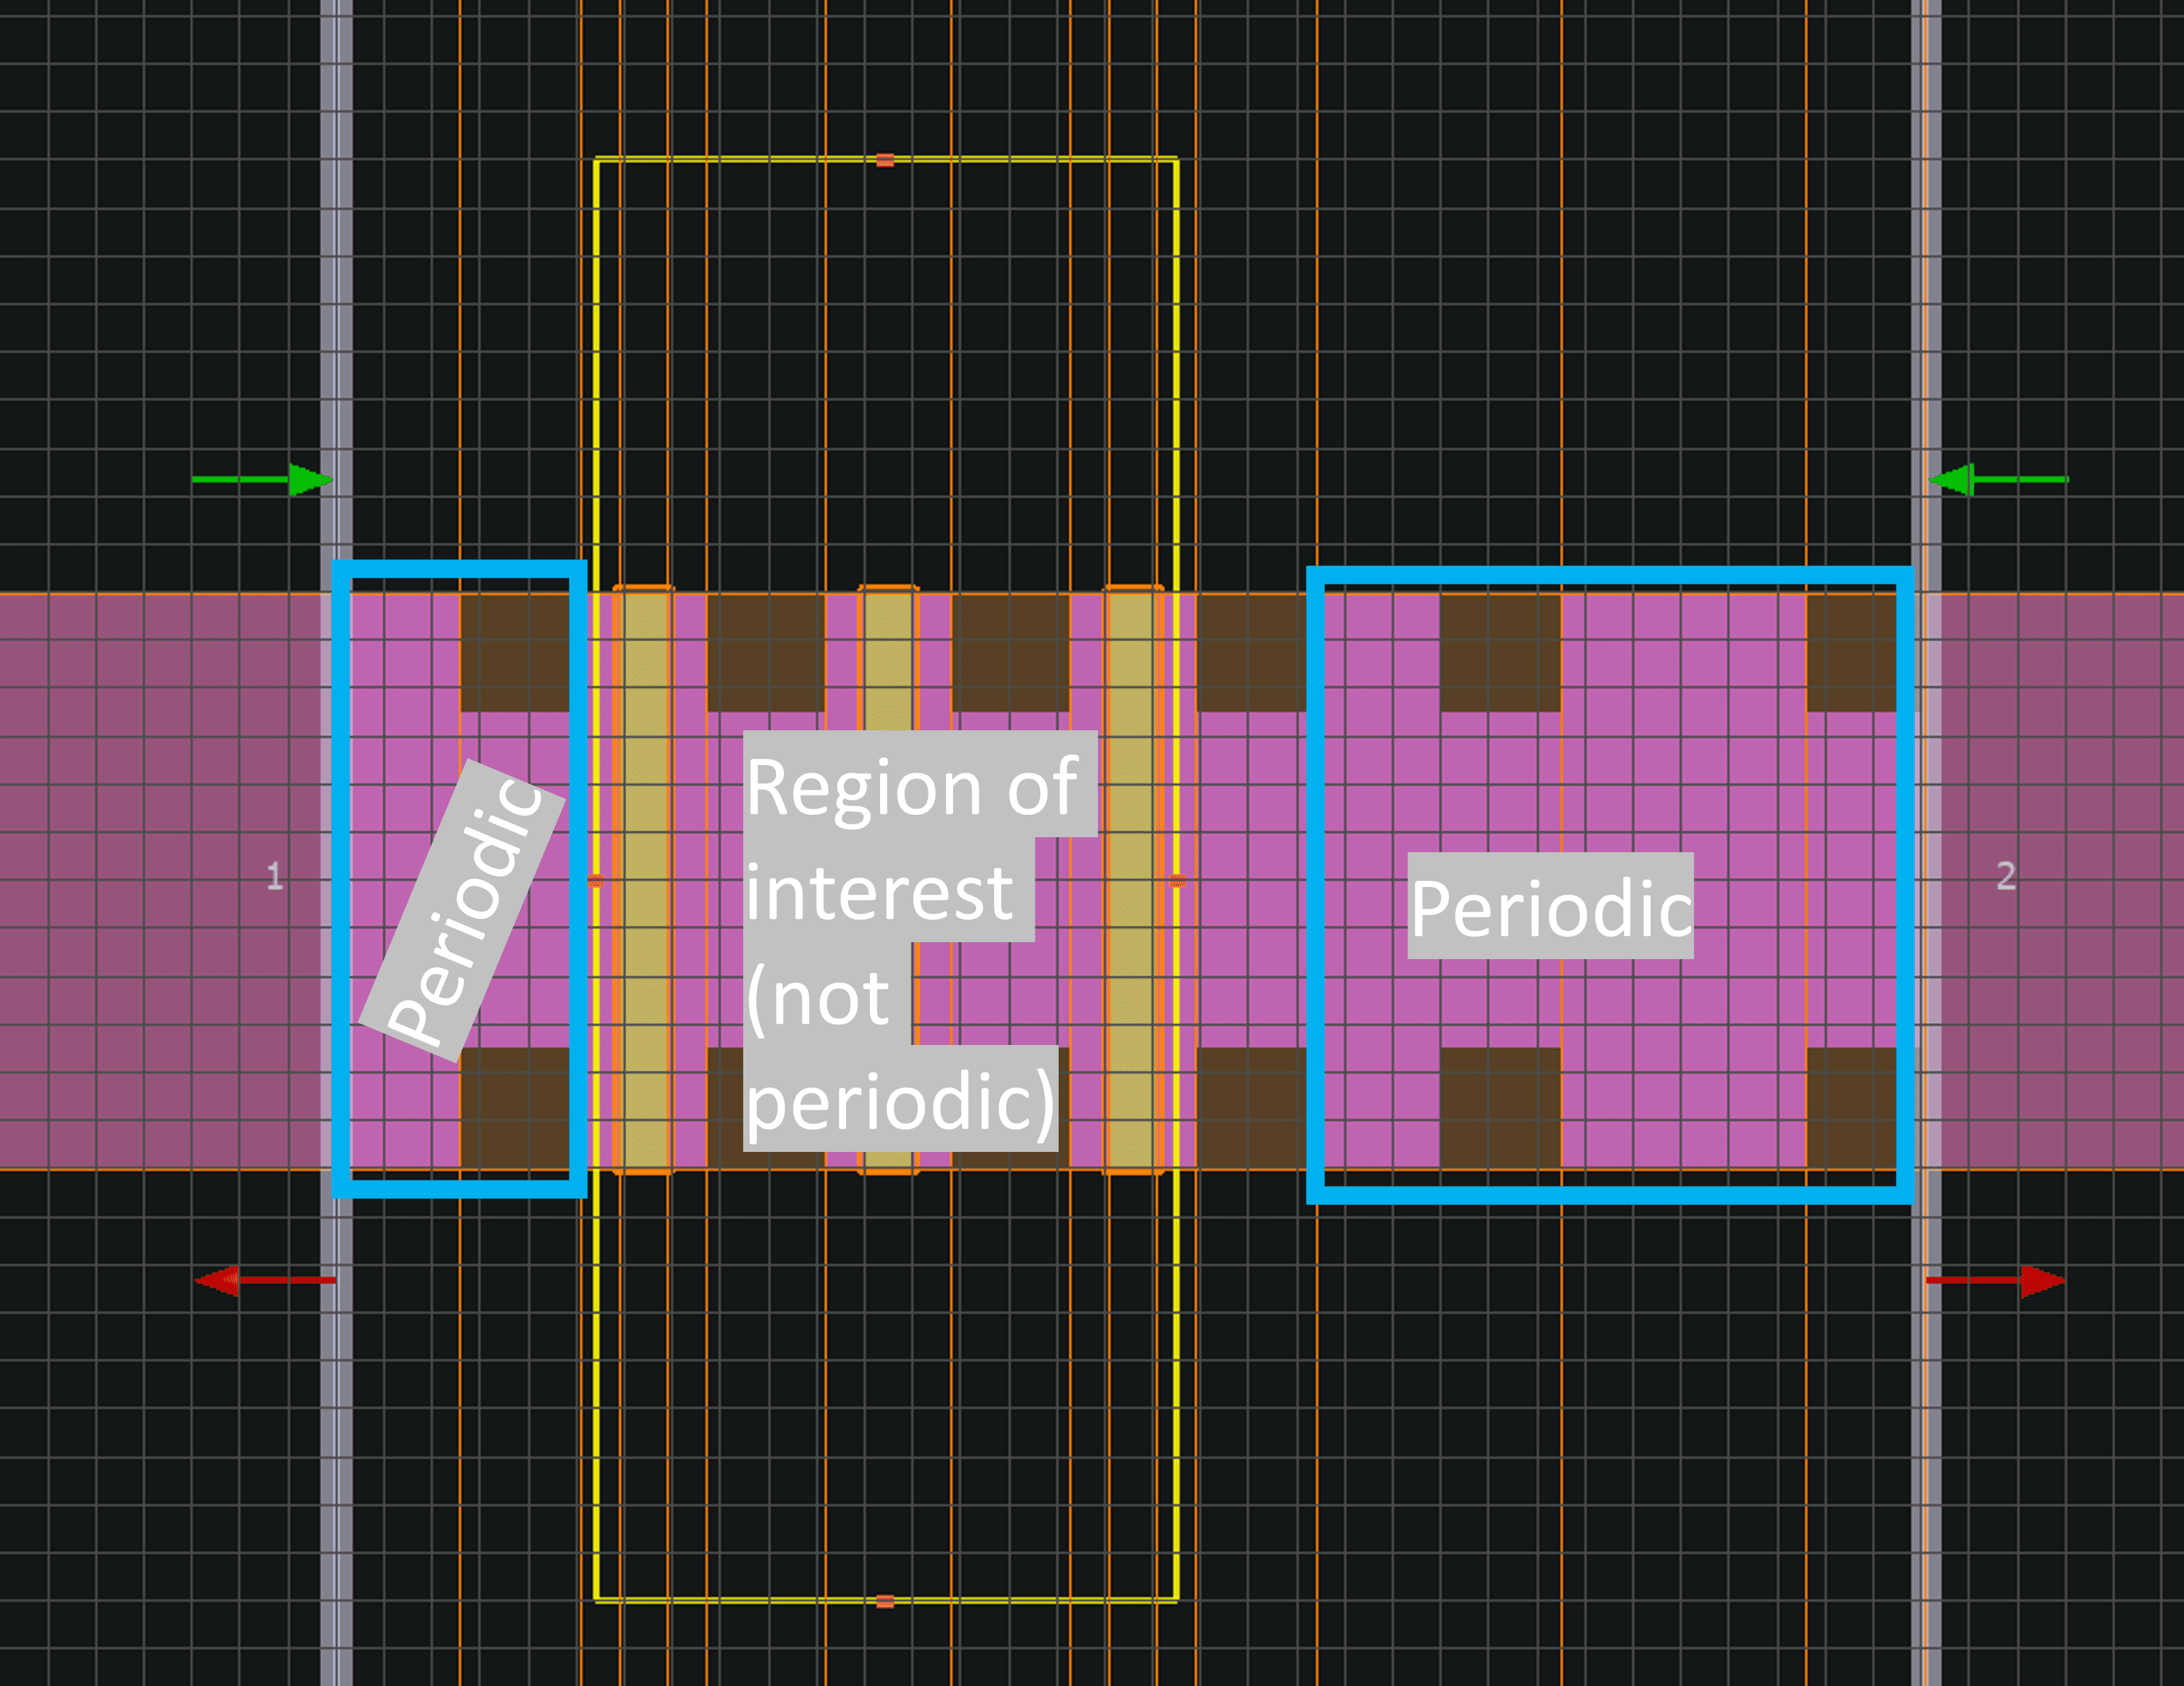Select green injection arrow pointing left at port 2
The image size is (2184, 1686).
tap(1998, 479)
